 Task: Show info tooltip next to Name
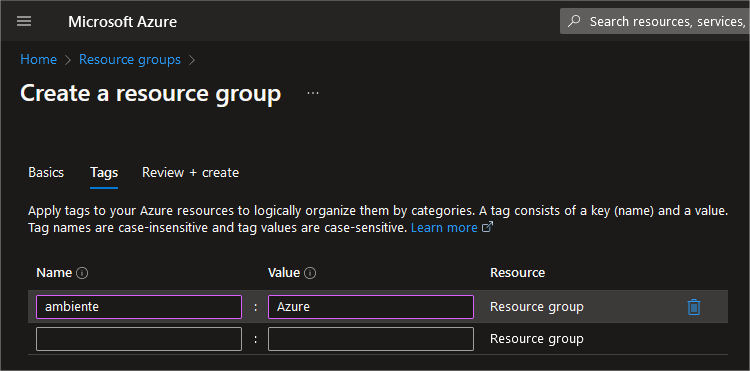coord(82,273)
